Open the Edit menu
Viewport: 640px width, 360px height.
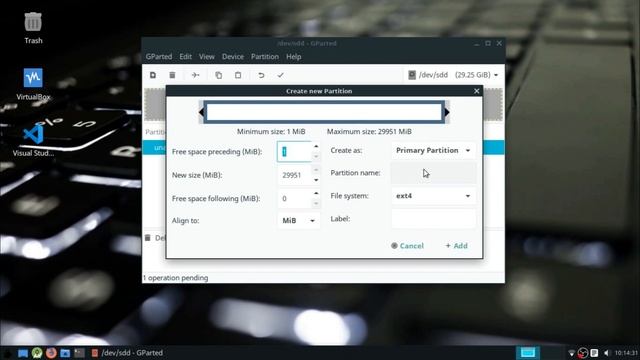(x=185, y=57)
